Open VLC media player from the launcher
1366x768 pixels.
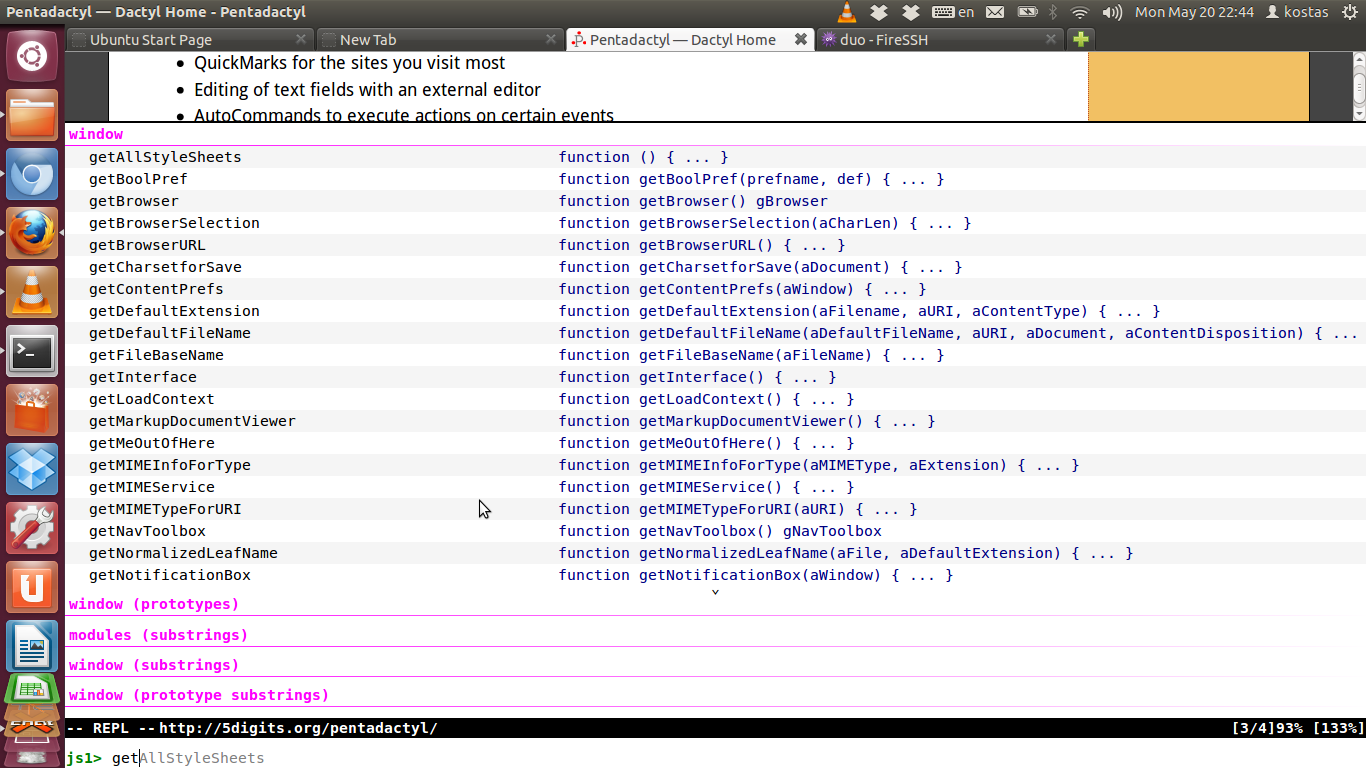(x=32, y=292)
